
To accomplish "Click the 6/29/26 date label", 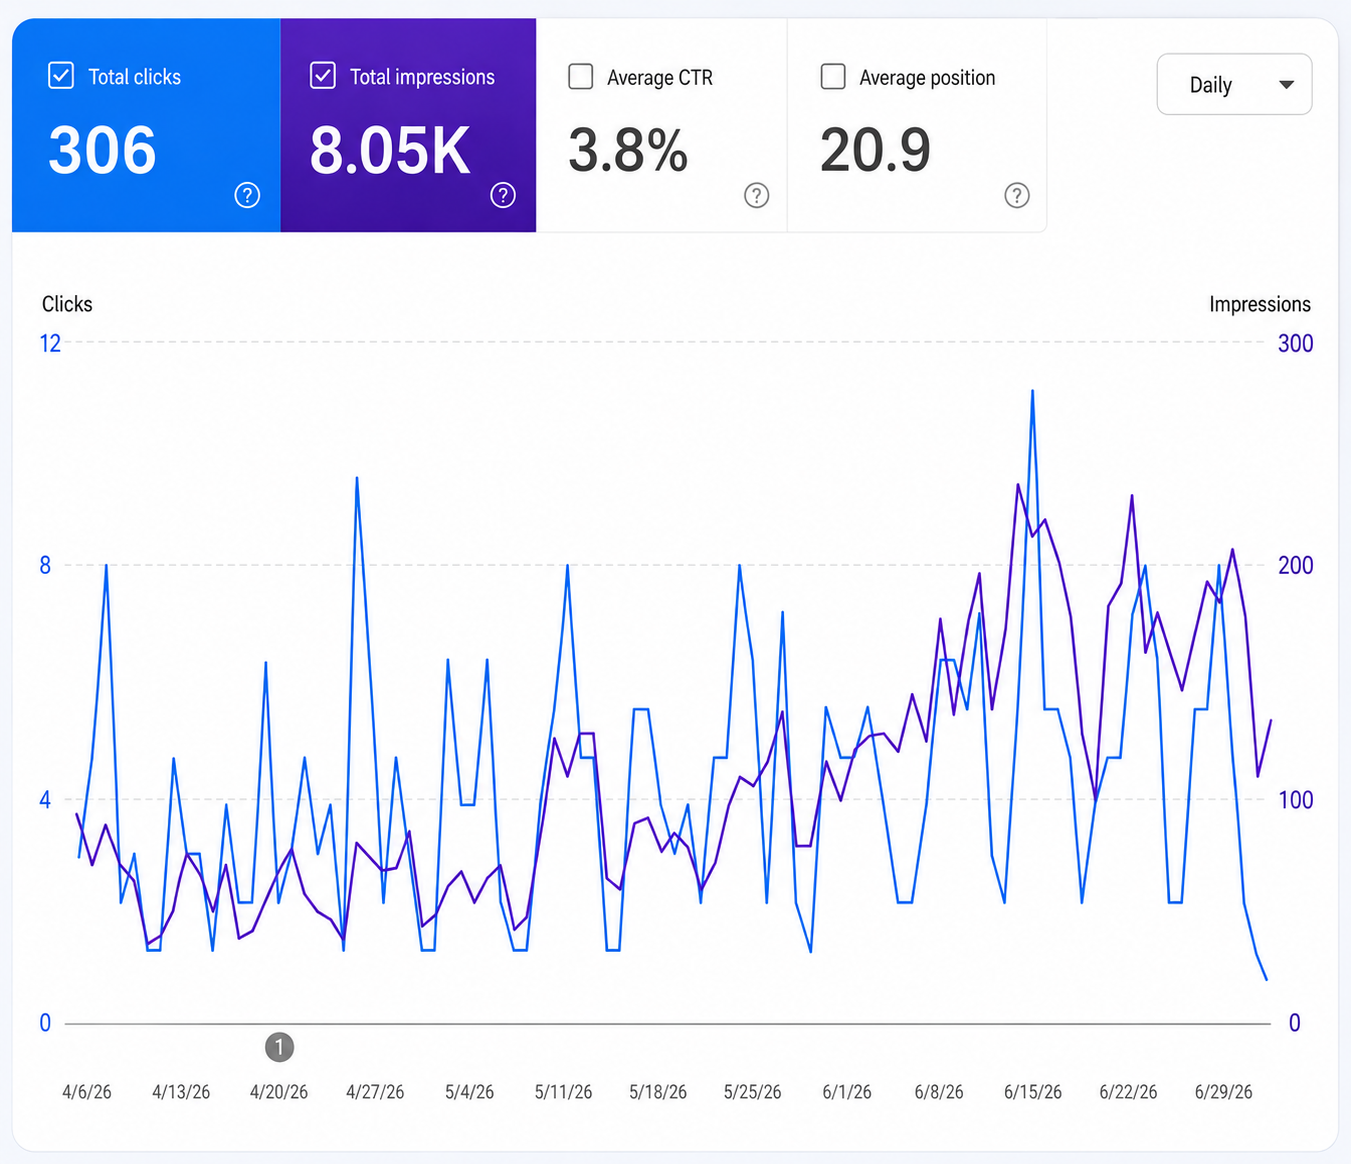I will 1223,1092.
